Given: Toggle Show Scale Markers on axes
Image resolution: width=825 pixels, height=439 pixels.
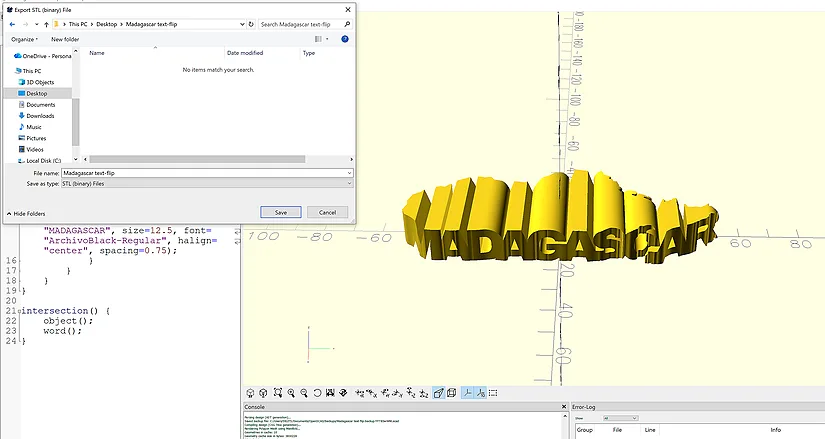Looking at the screenshot, I should coord(480,393).
